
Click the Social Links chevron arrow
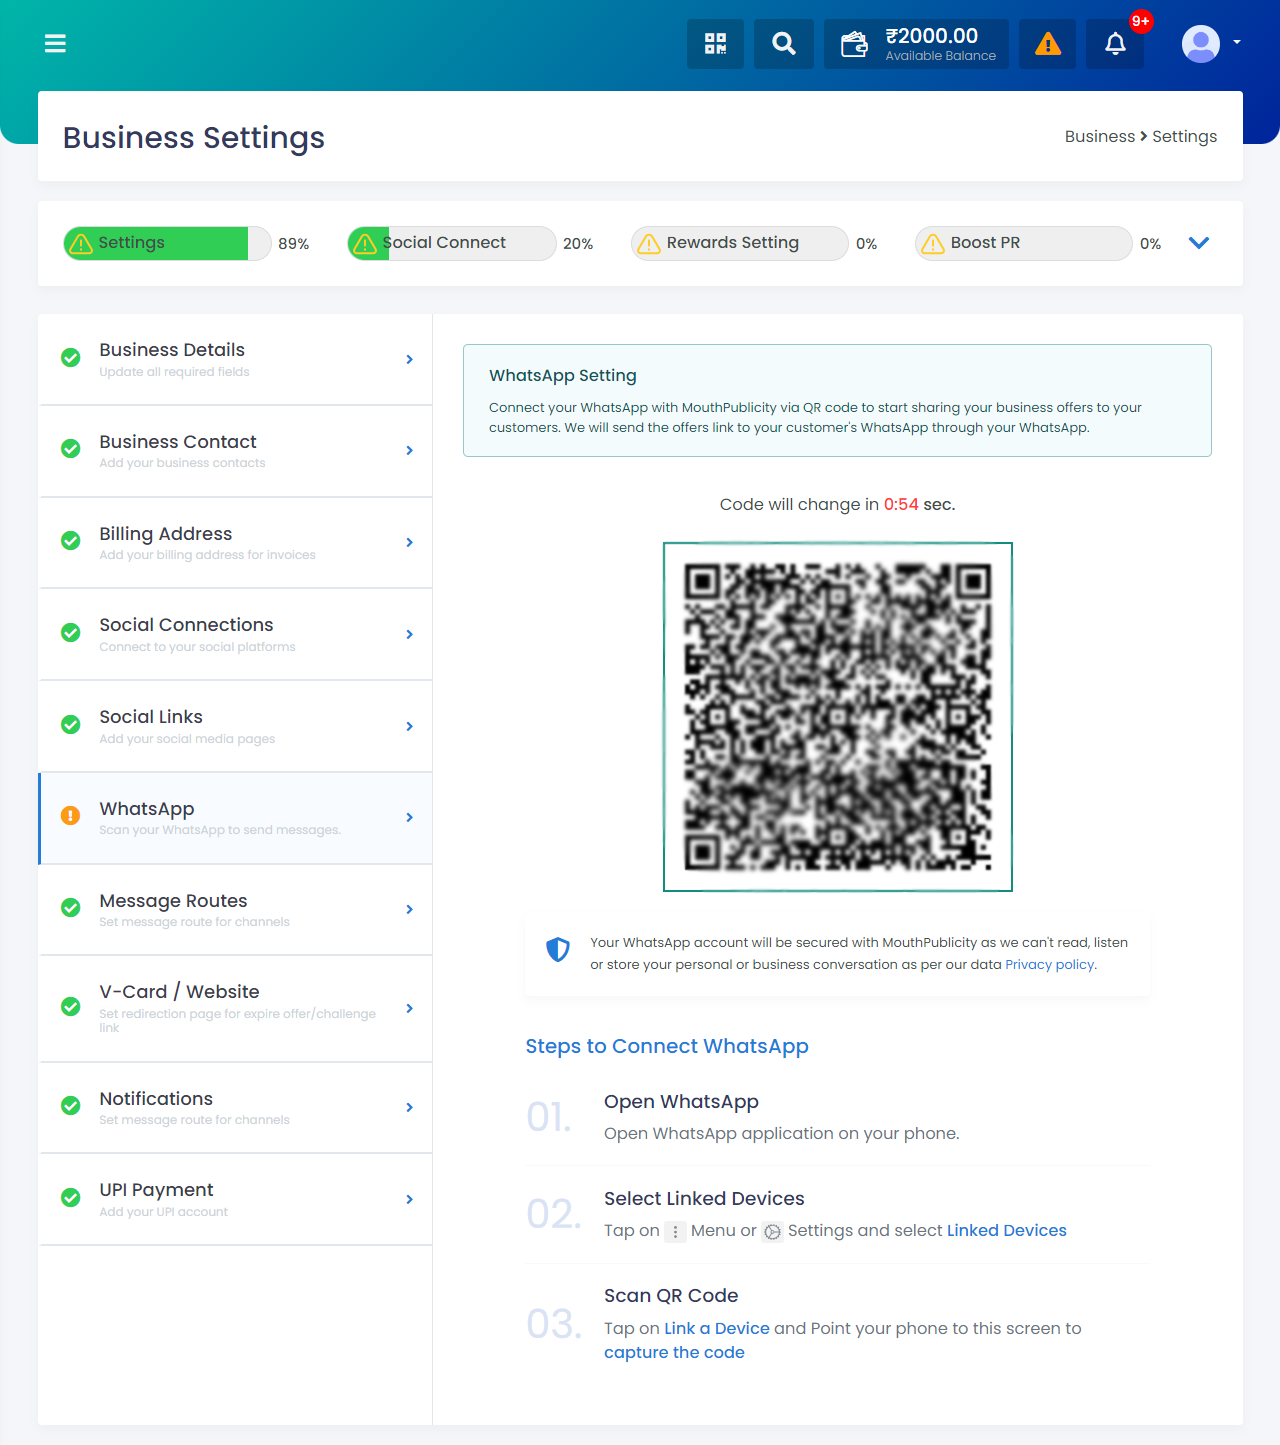pos(409,726)
